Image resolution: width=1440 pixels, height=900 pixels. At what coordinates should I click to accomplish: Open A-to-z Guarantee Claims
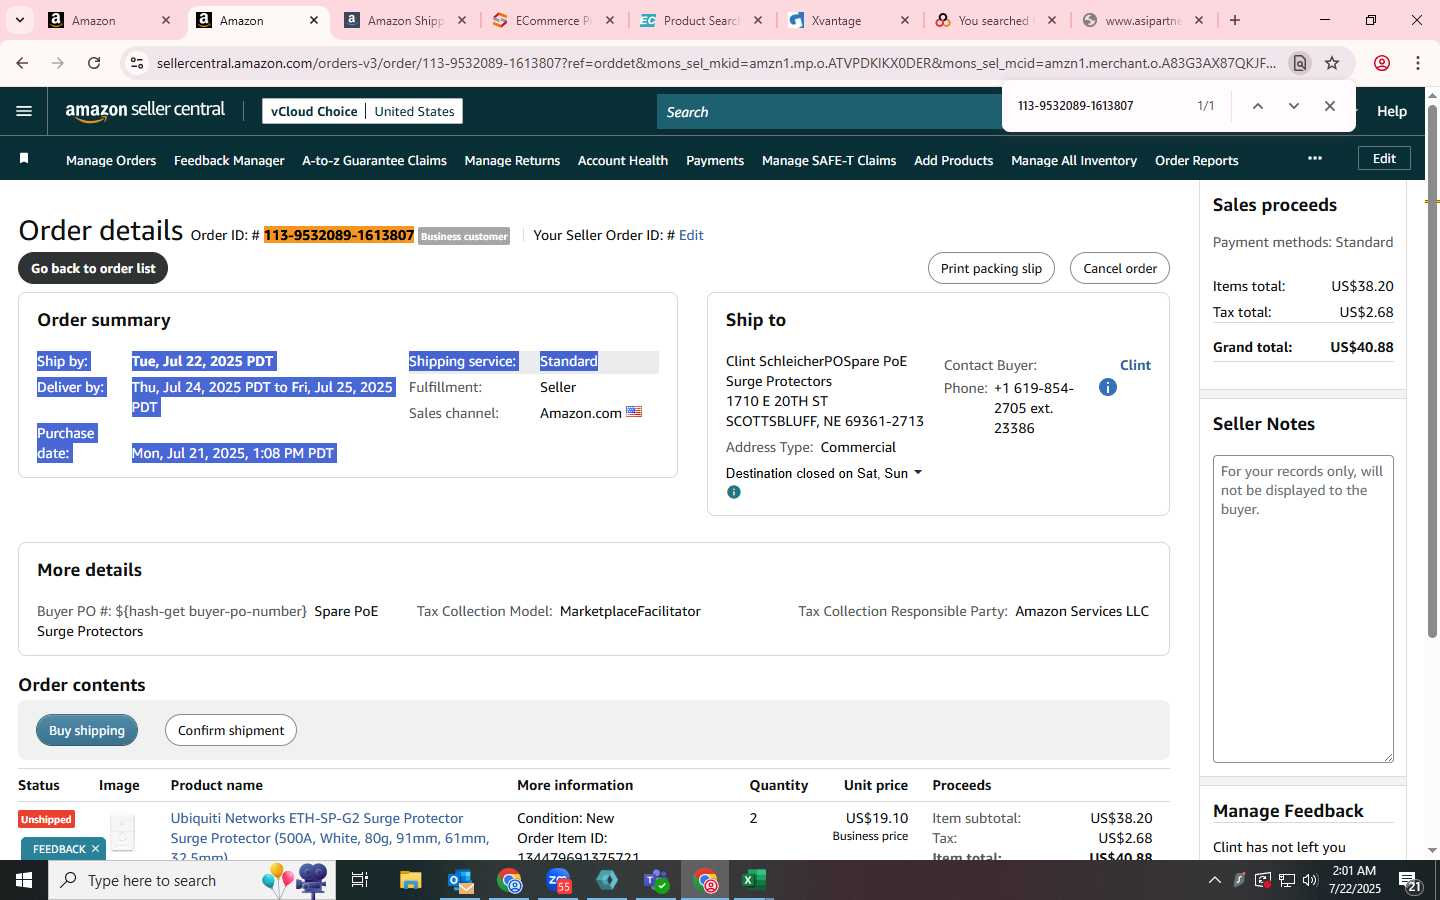coord(374,160)
